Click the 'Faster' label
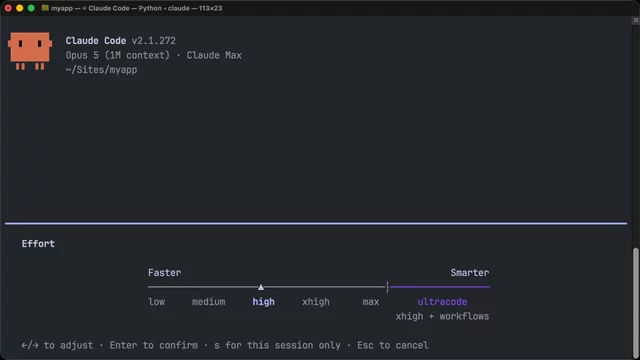 tap(164, 273)
